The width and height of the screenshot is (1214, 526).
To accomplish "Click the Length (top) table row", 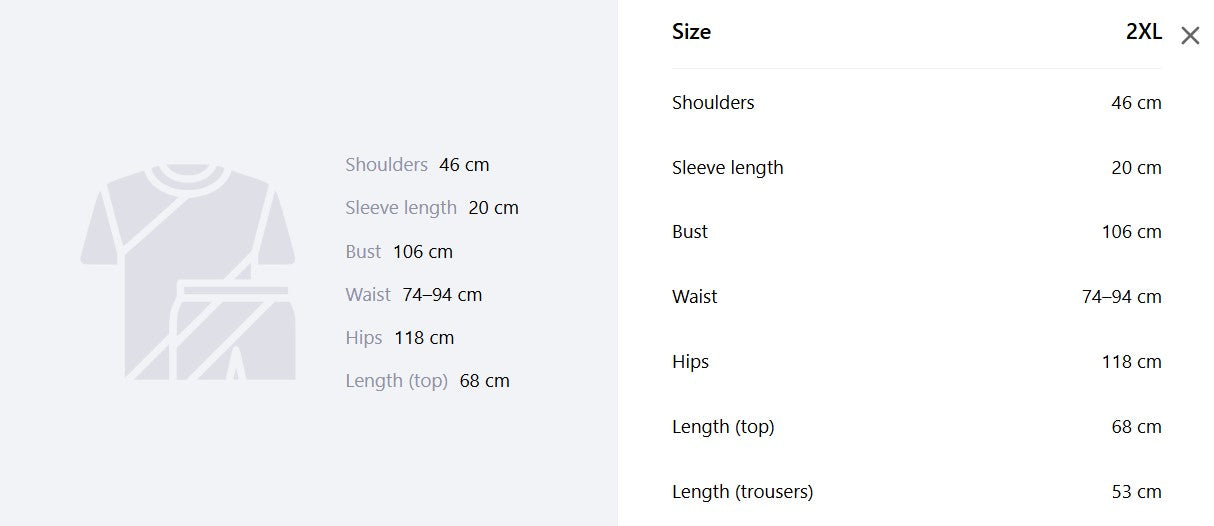I will tap(917, 427).
